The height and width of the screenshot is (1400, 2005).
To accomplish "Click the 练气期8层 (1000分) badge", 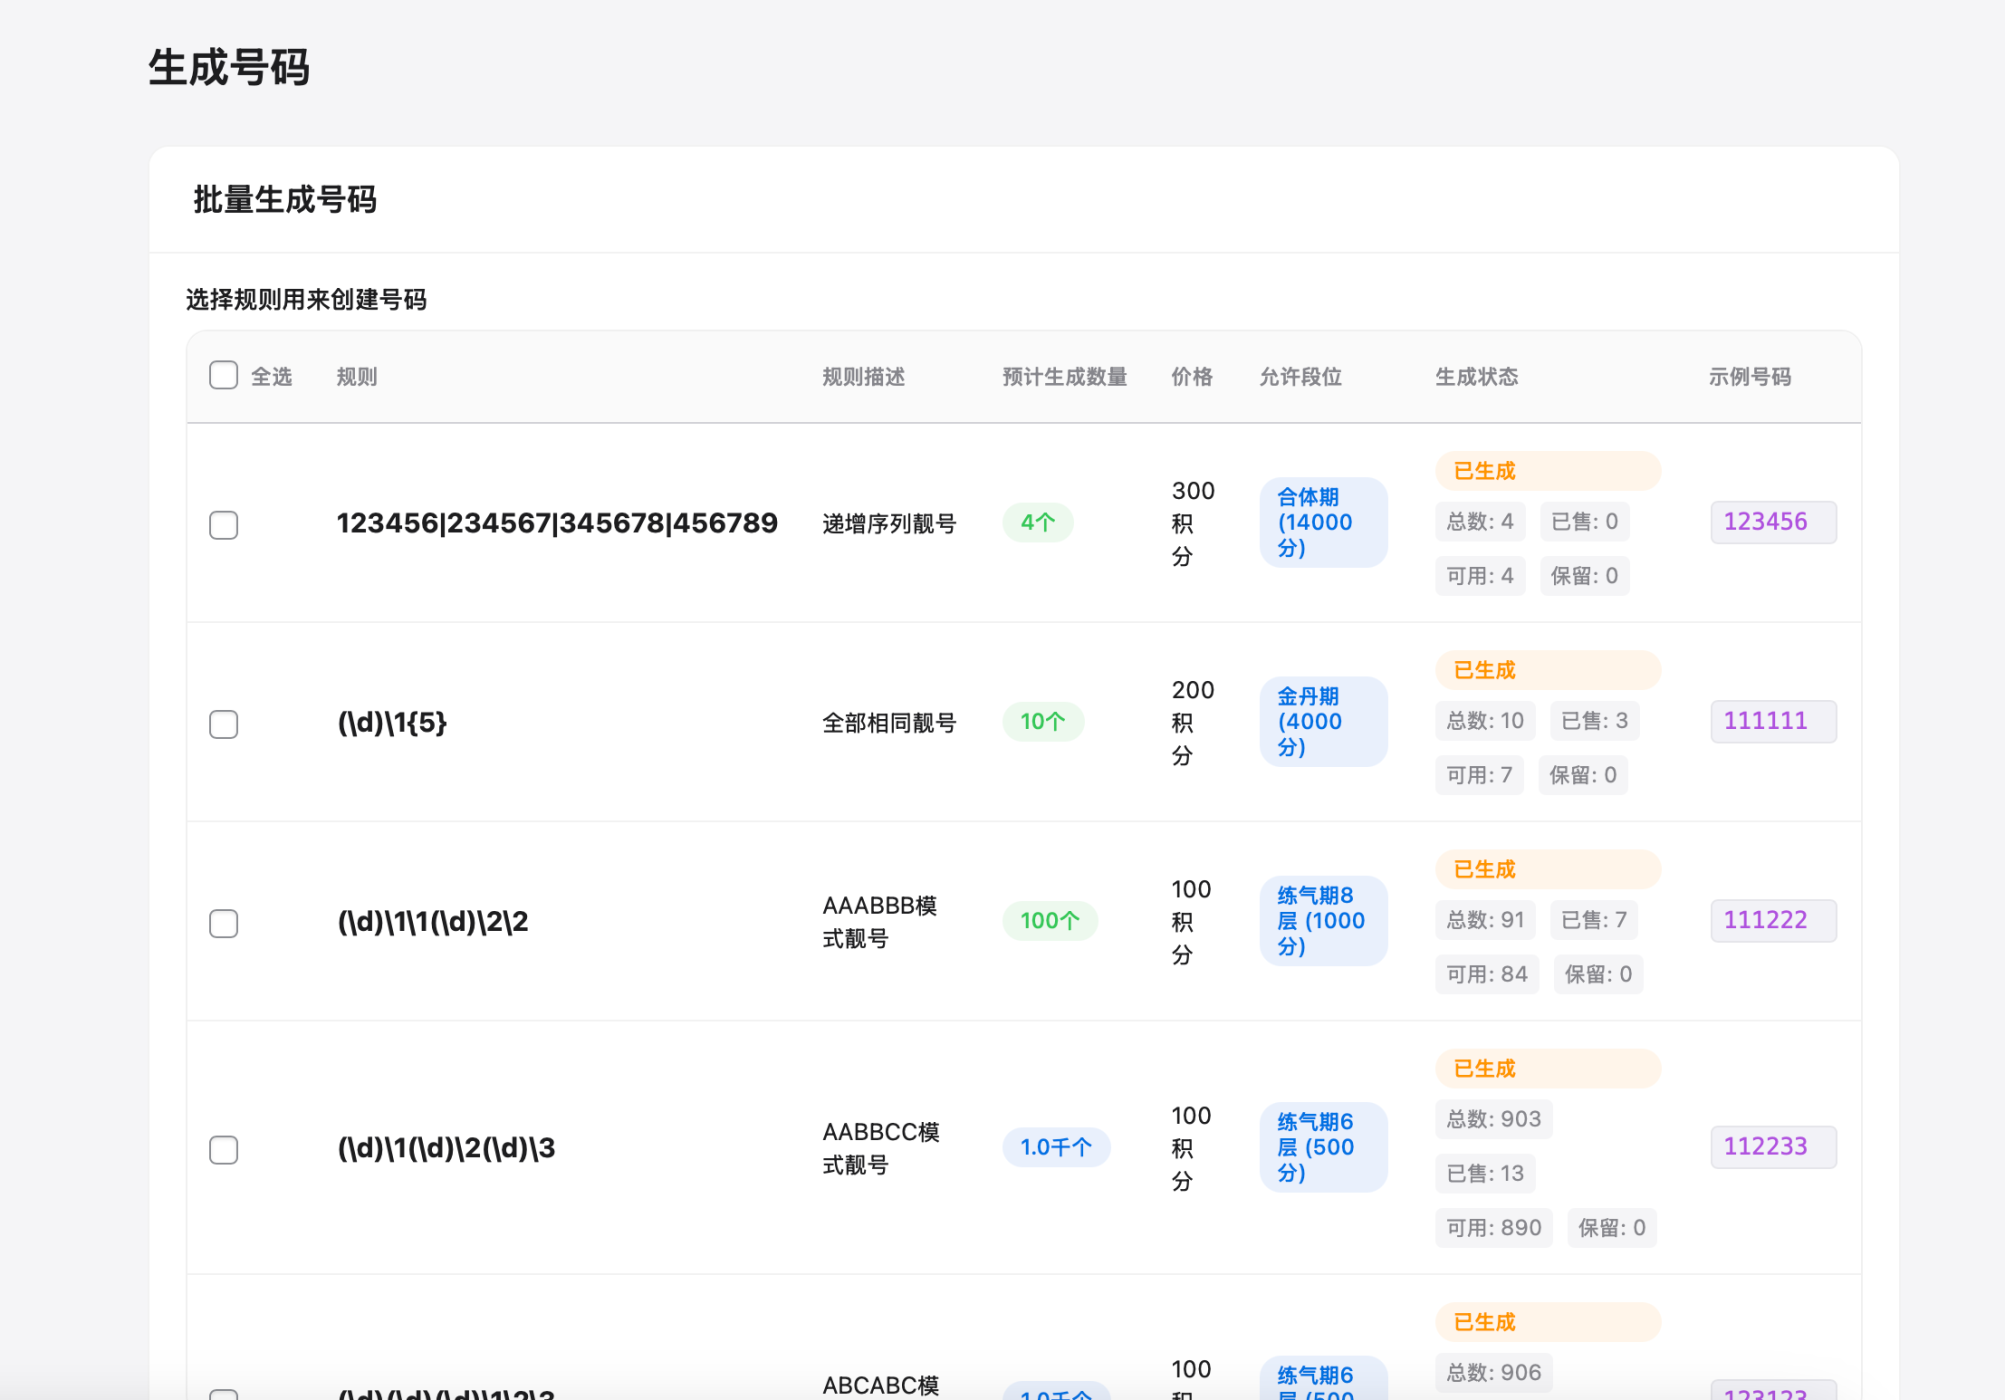I will tap(1322, 920).
